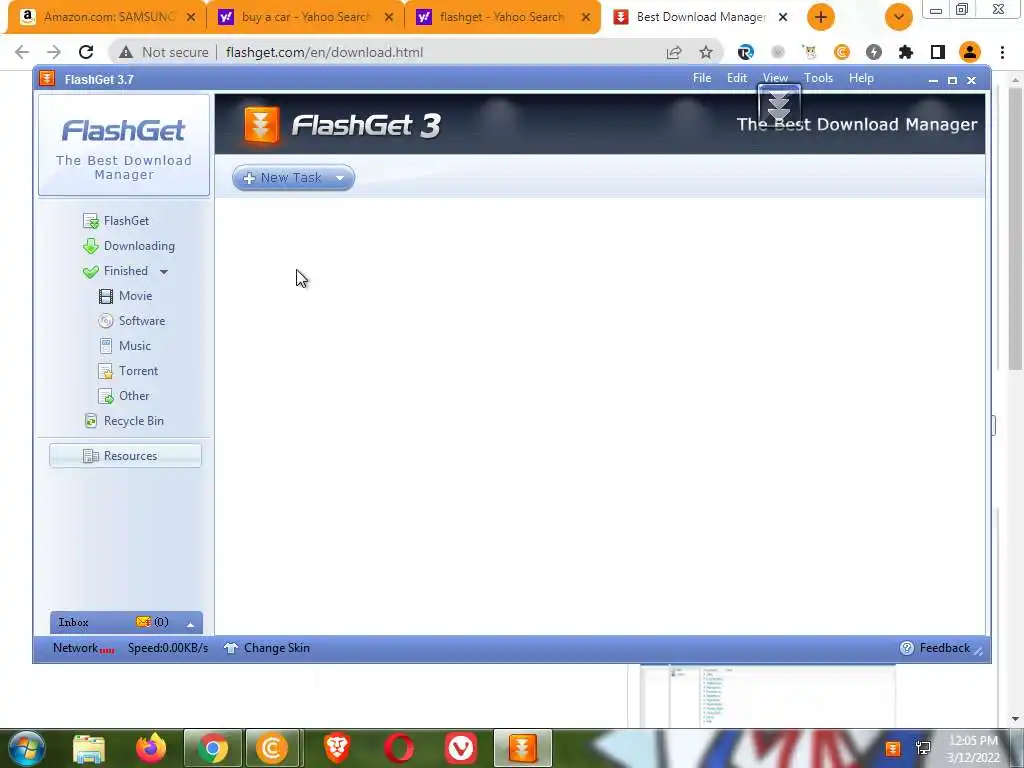Open the File menu in FlashGet

pos(702,78)
